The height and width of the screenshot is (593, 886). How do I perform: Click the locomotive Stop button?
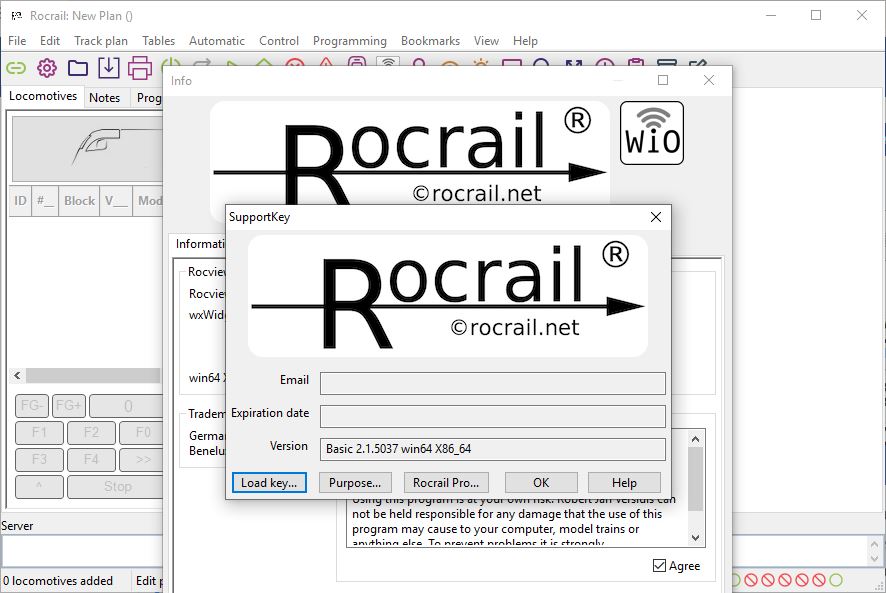coord(115,486)
